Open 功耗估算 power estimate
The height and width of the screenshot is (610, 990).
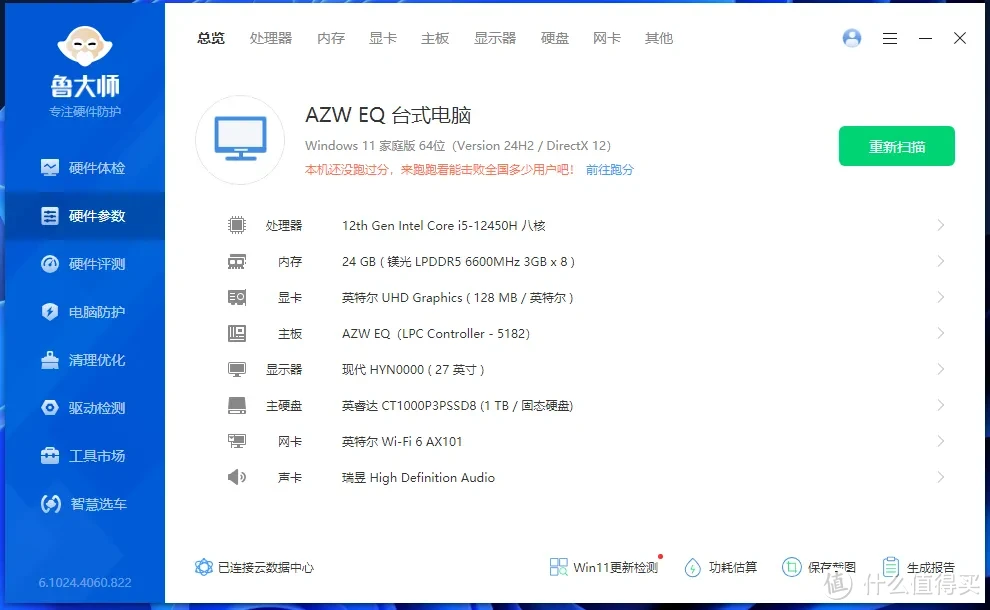coord(720,567)
